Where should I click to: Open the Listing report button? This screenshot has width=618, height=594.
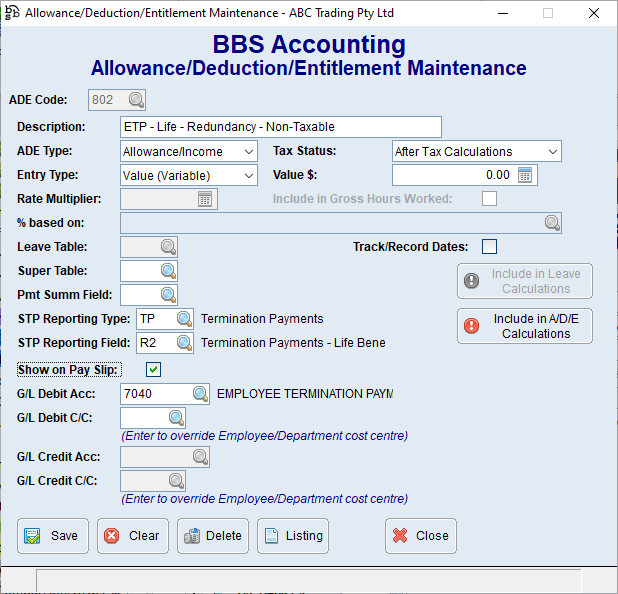(293, 536)
